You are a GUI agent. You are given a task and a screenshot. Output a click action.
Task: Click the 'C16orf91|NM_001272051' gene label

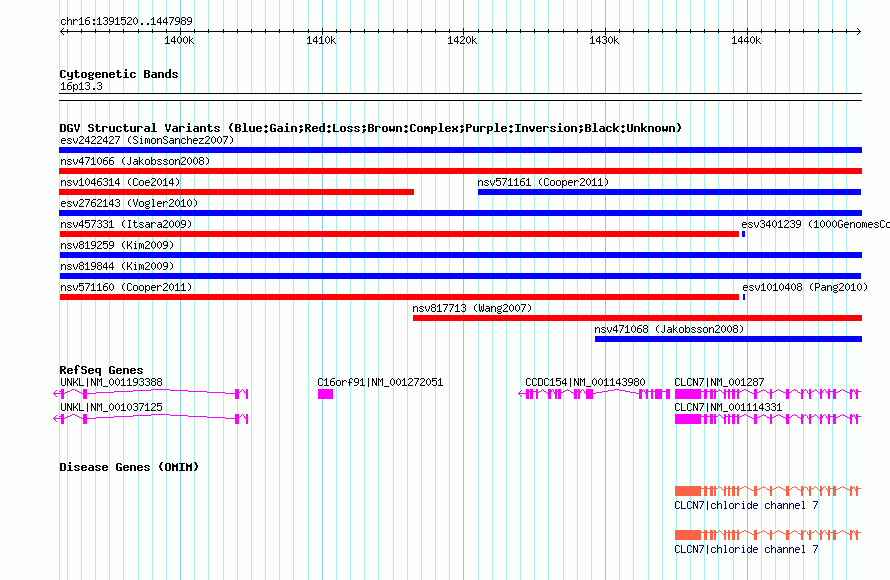point(380,382)
